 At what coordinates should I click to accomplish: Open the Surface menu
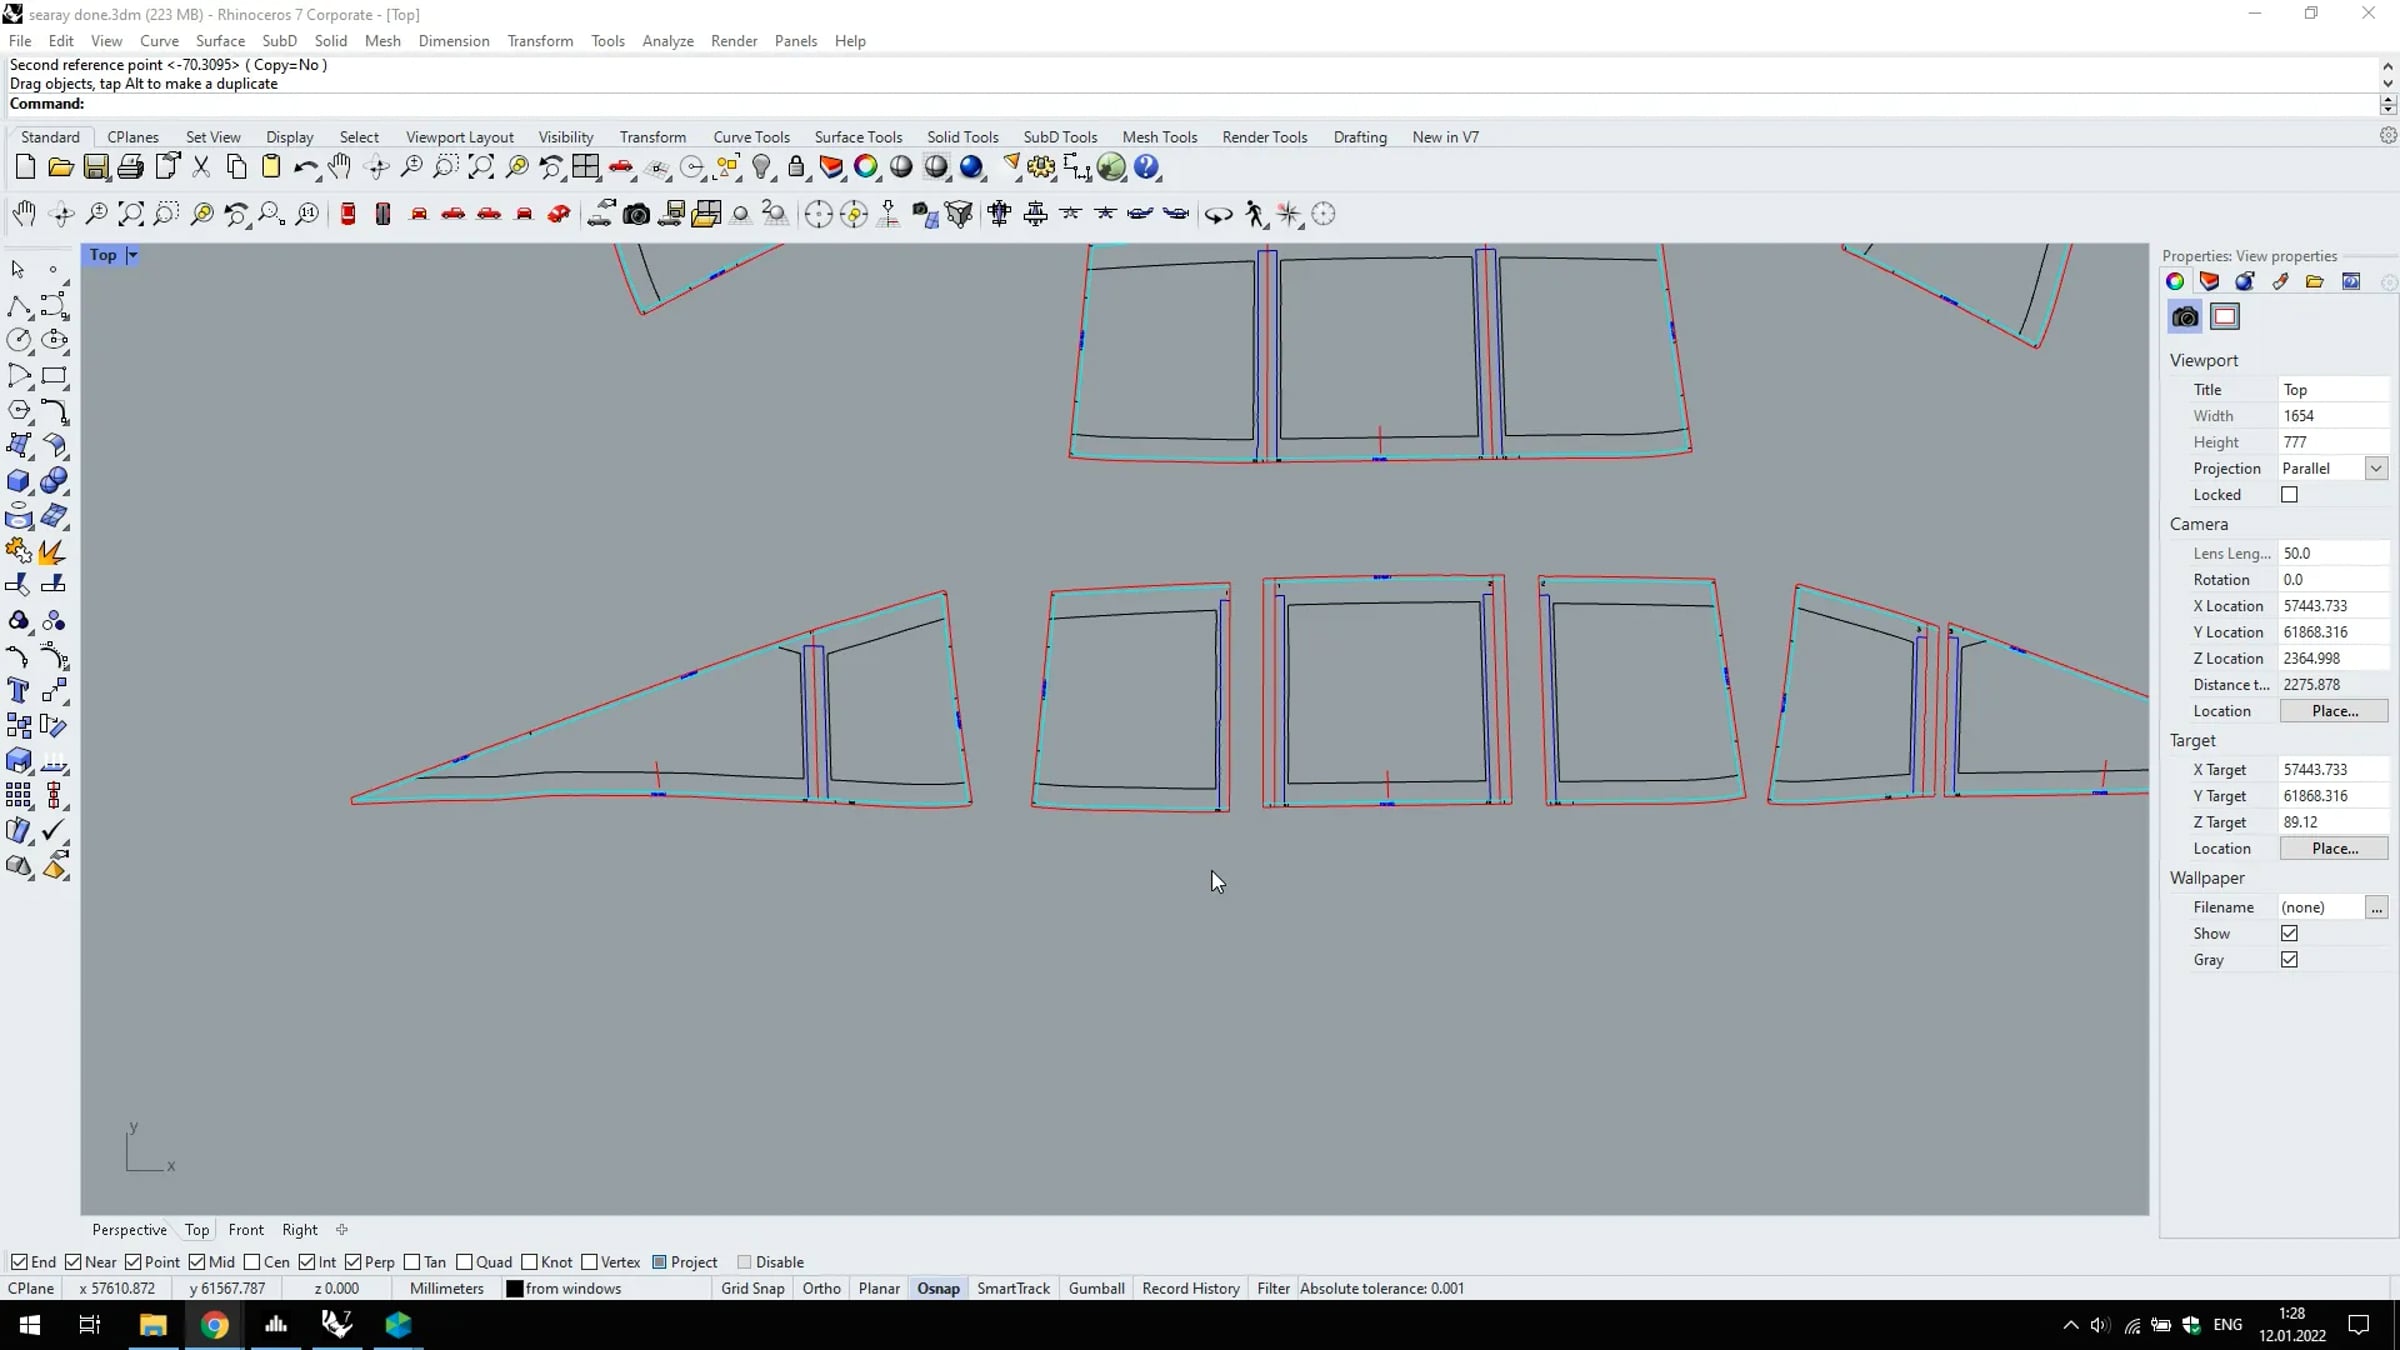(220, 41)
